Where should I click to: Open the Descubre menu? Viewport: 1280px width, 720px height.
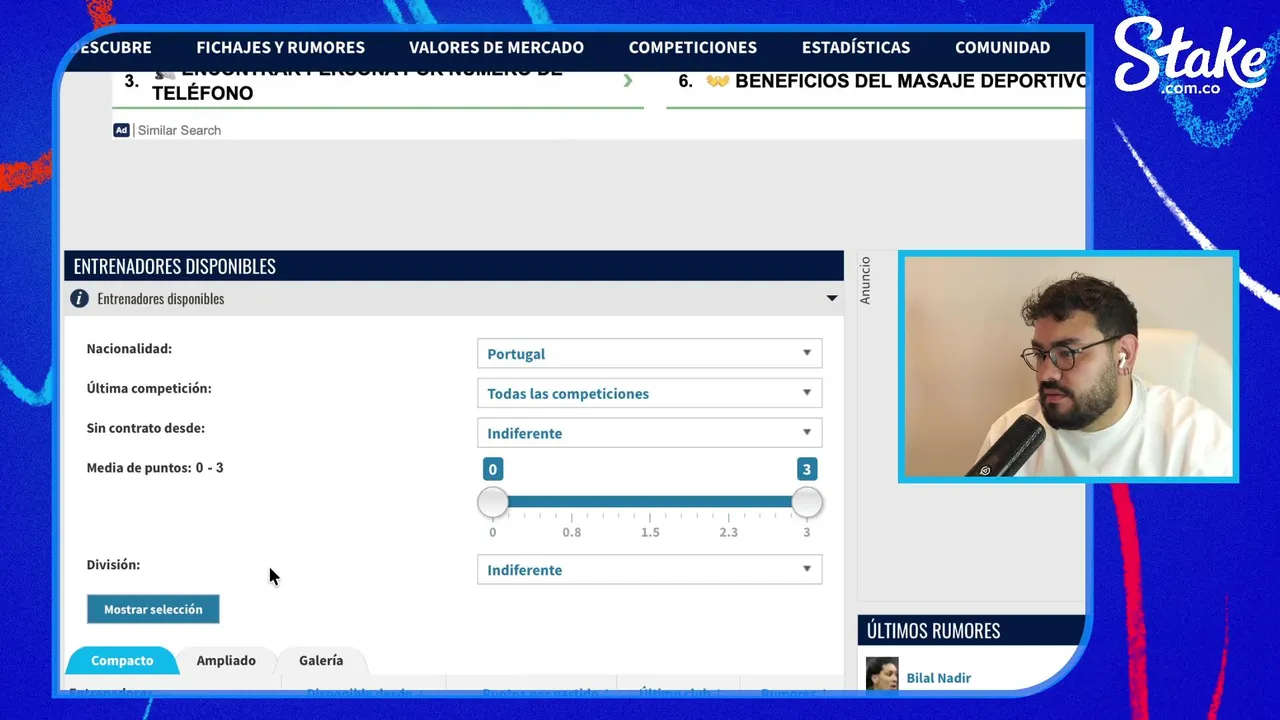click(x=114, y=47)
